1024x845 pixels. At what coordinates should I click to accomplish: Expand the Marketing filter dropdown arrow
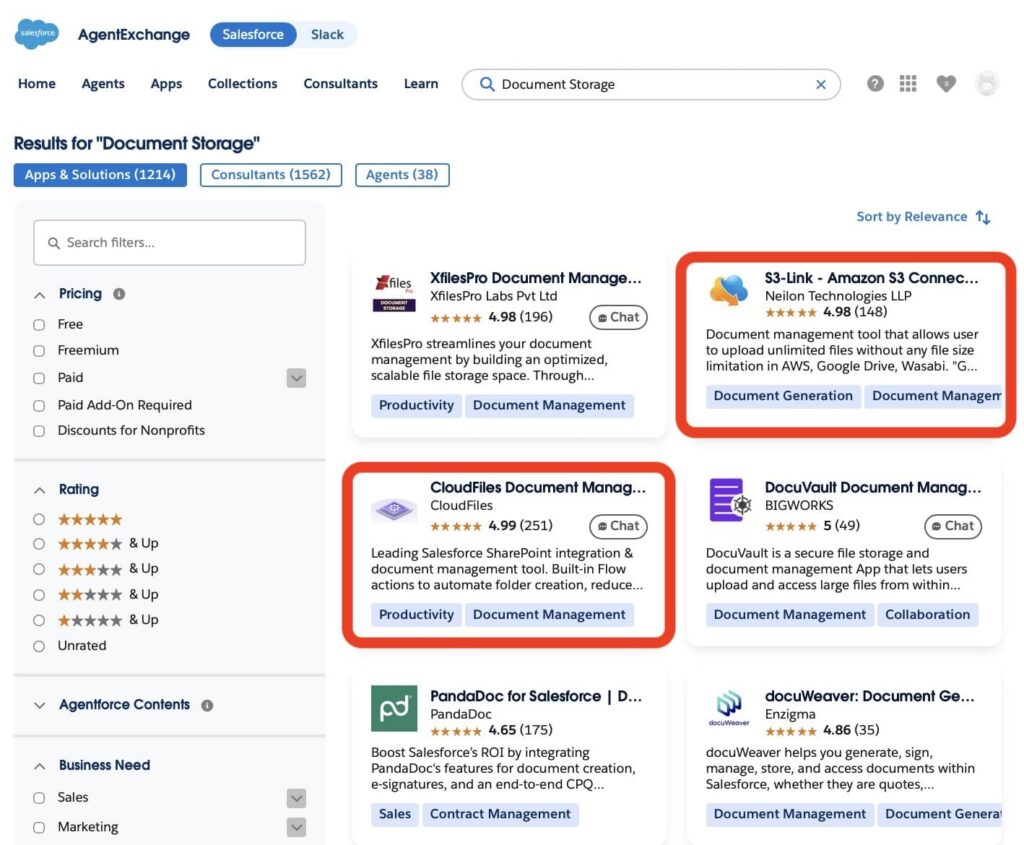click(296, 827)
